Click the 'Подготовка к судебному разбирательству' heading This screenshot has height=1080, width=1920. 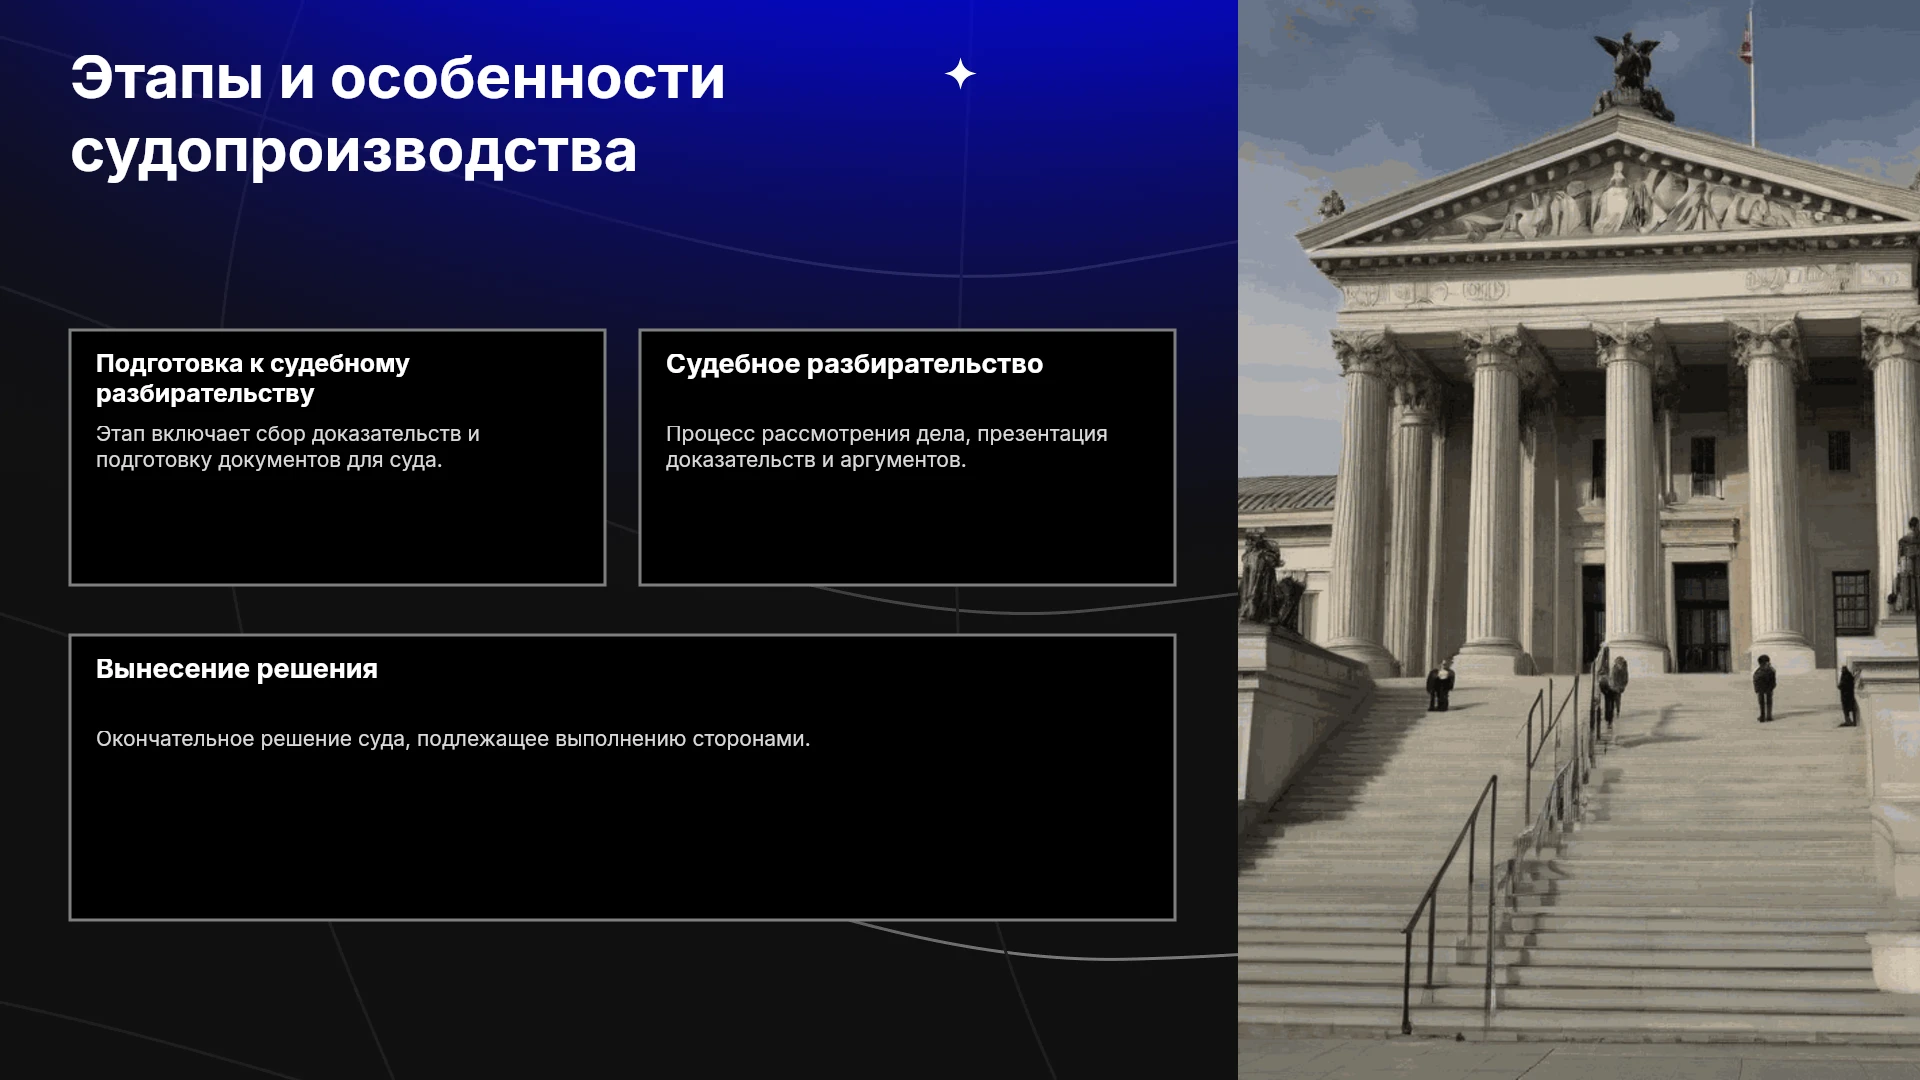(x=253, y=378)
